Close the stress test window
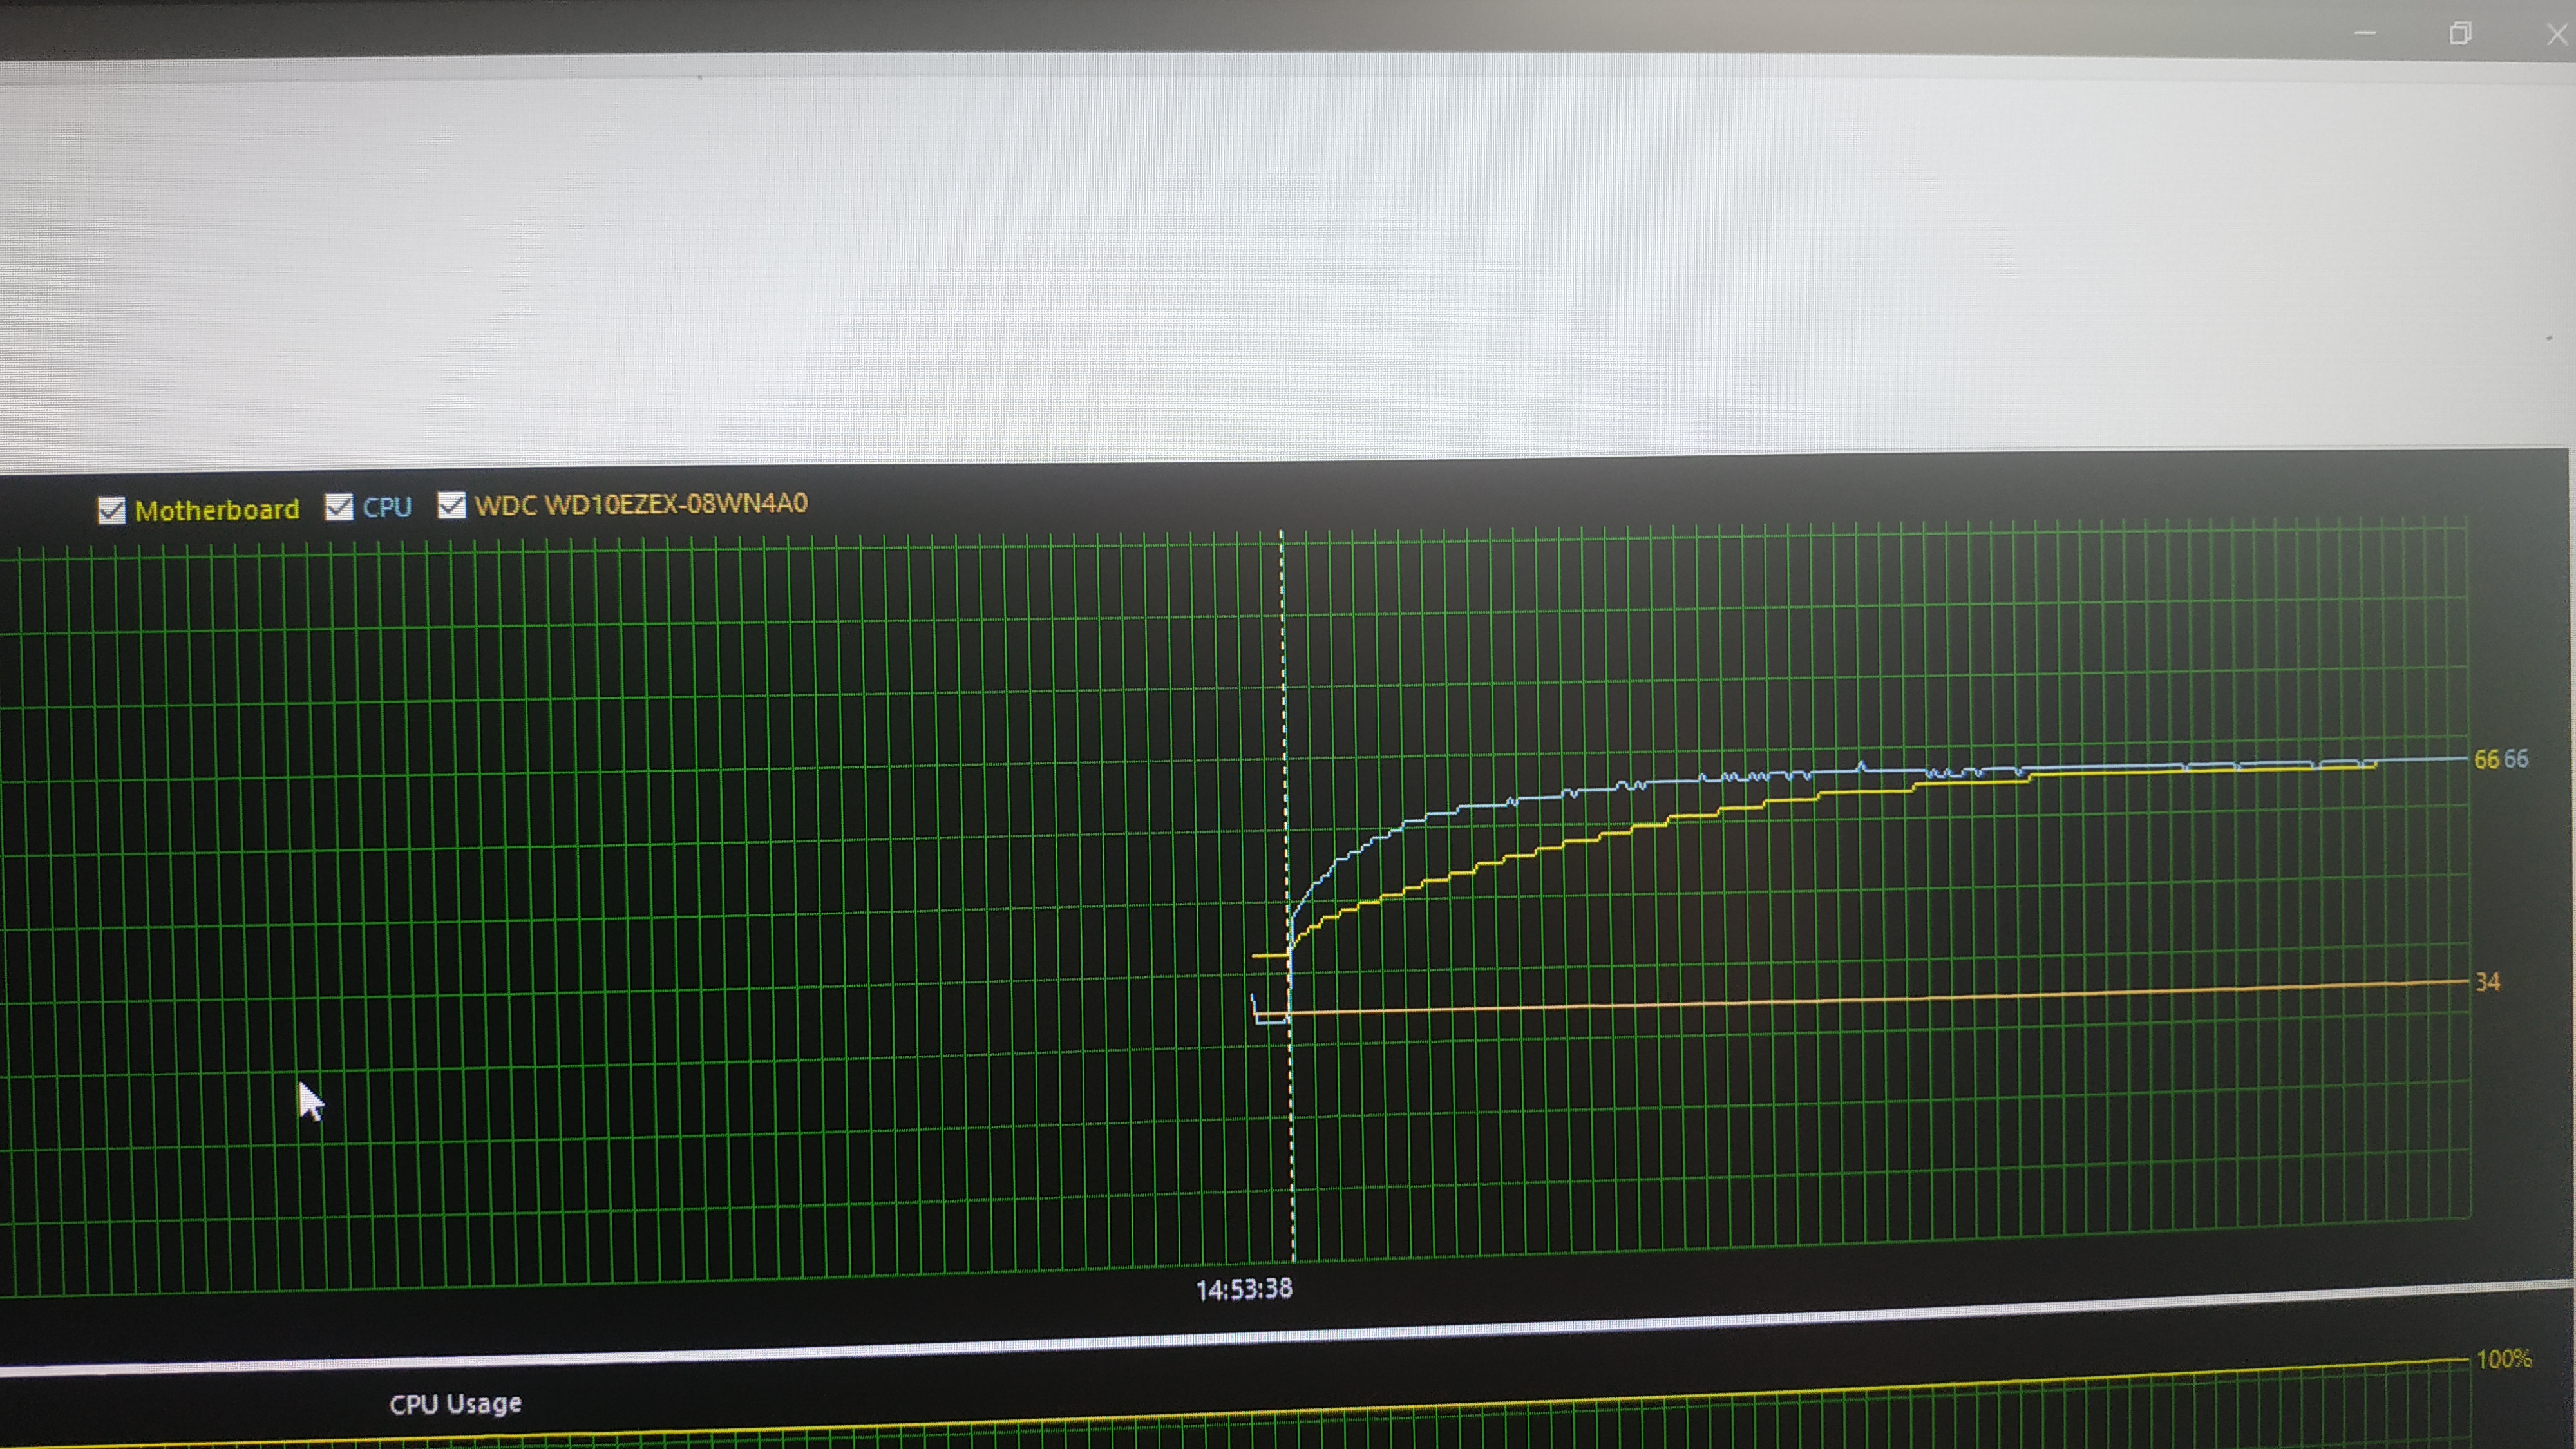This screenshot has height=1449, width=2576. [2556, 35]
